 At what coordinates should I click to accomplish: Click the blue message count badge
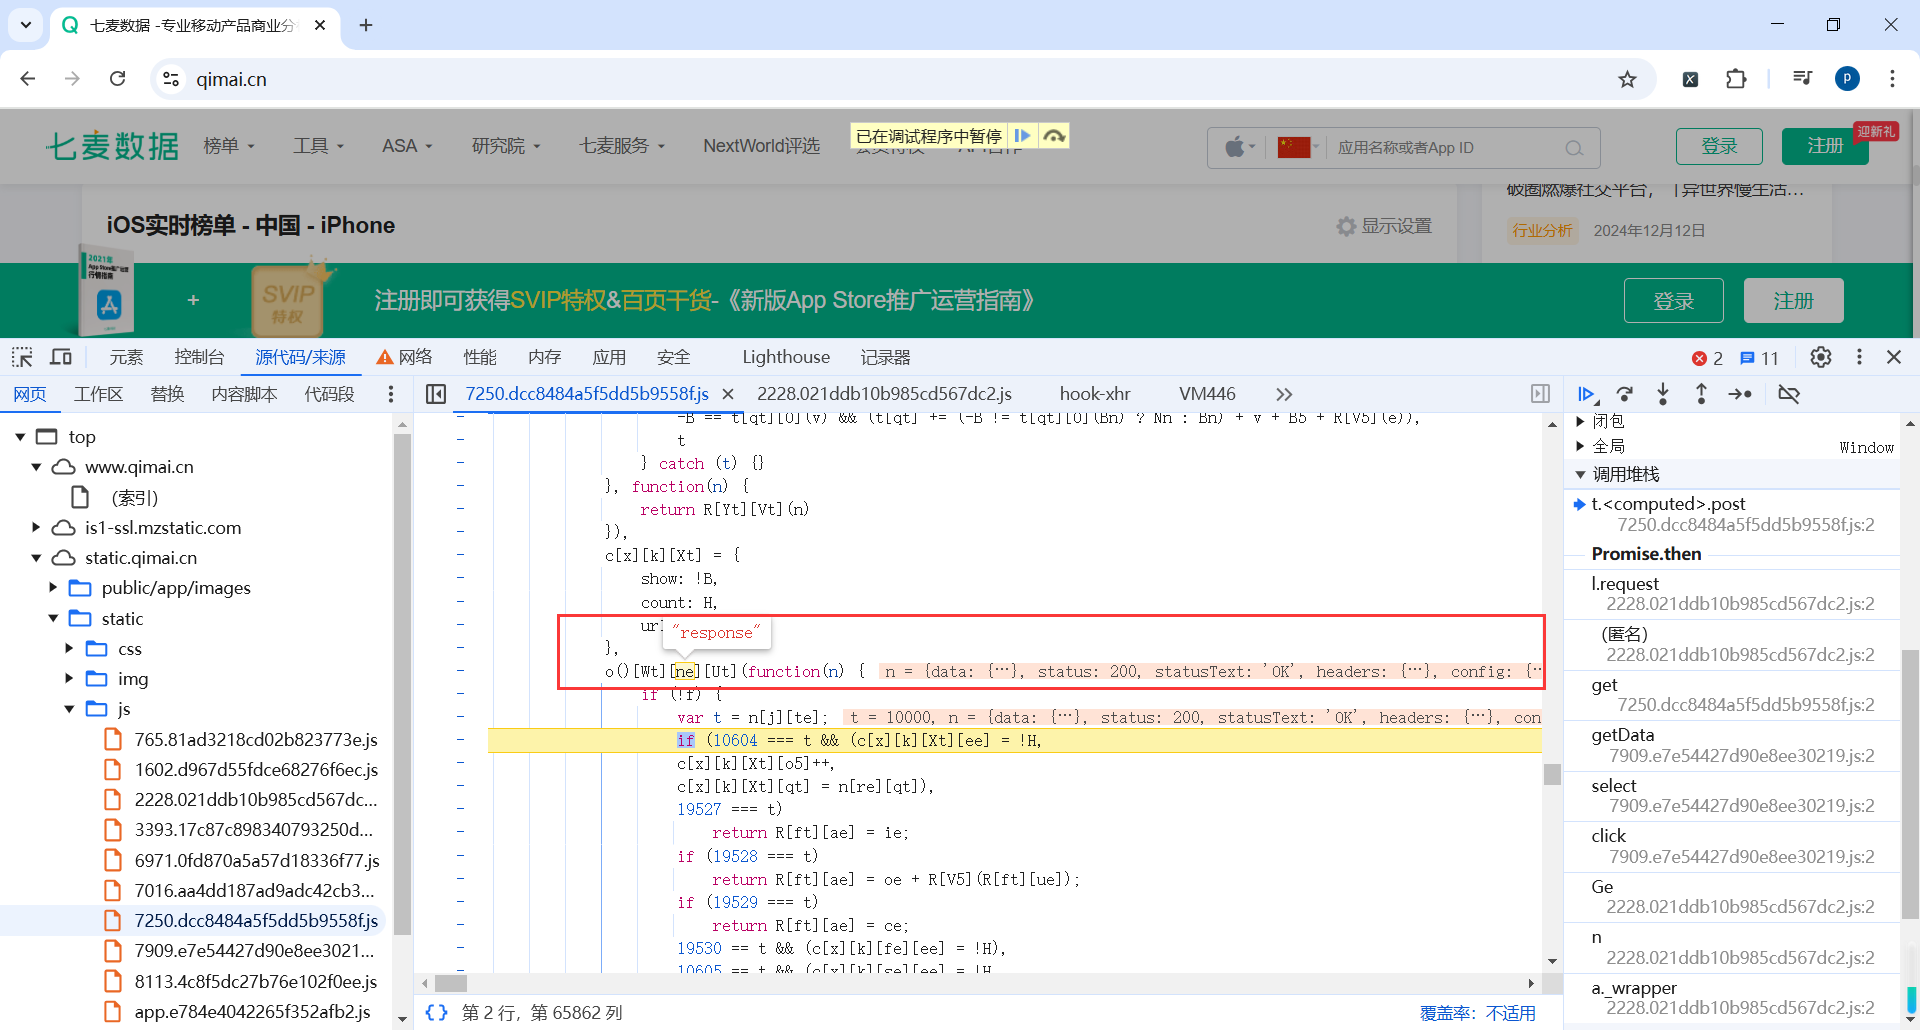click(x=1759, y=358)
